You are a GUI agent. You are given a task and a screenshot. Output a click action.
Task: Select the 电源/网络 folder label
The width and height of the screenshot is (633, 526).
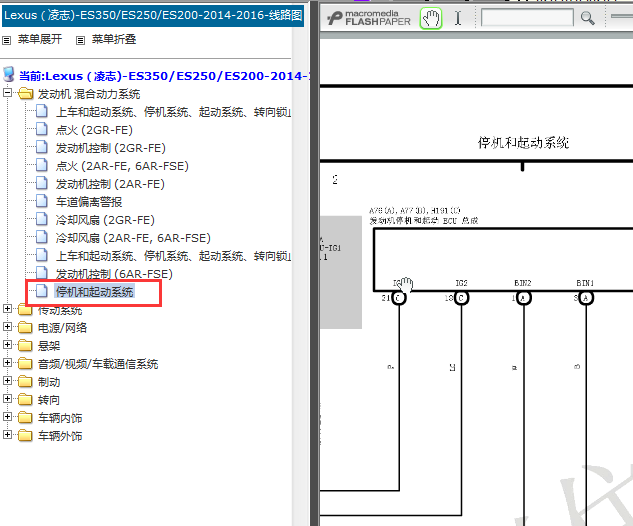(x=62, y=328)
